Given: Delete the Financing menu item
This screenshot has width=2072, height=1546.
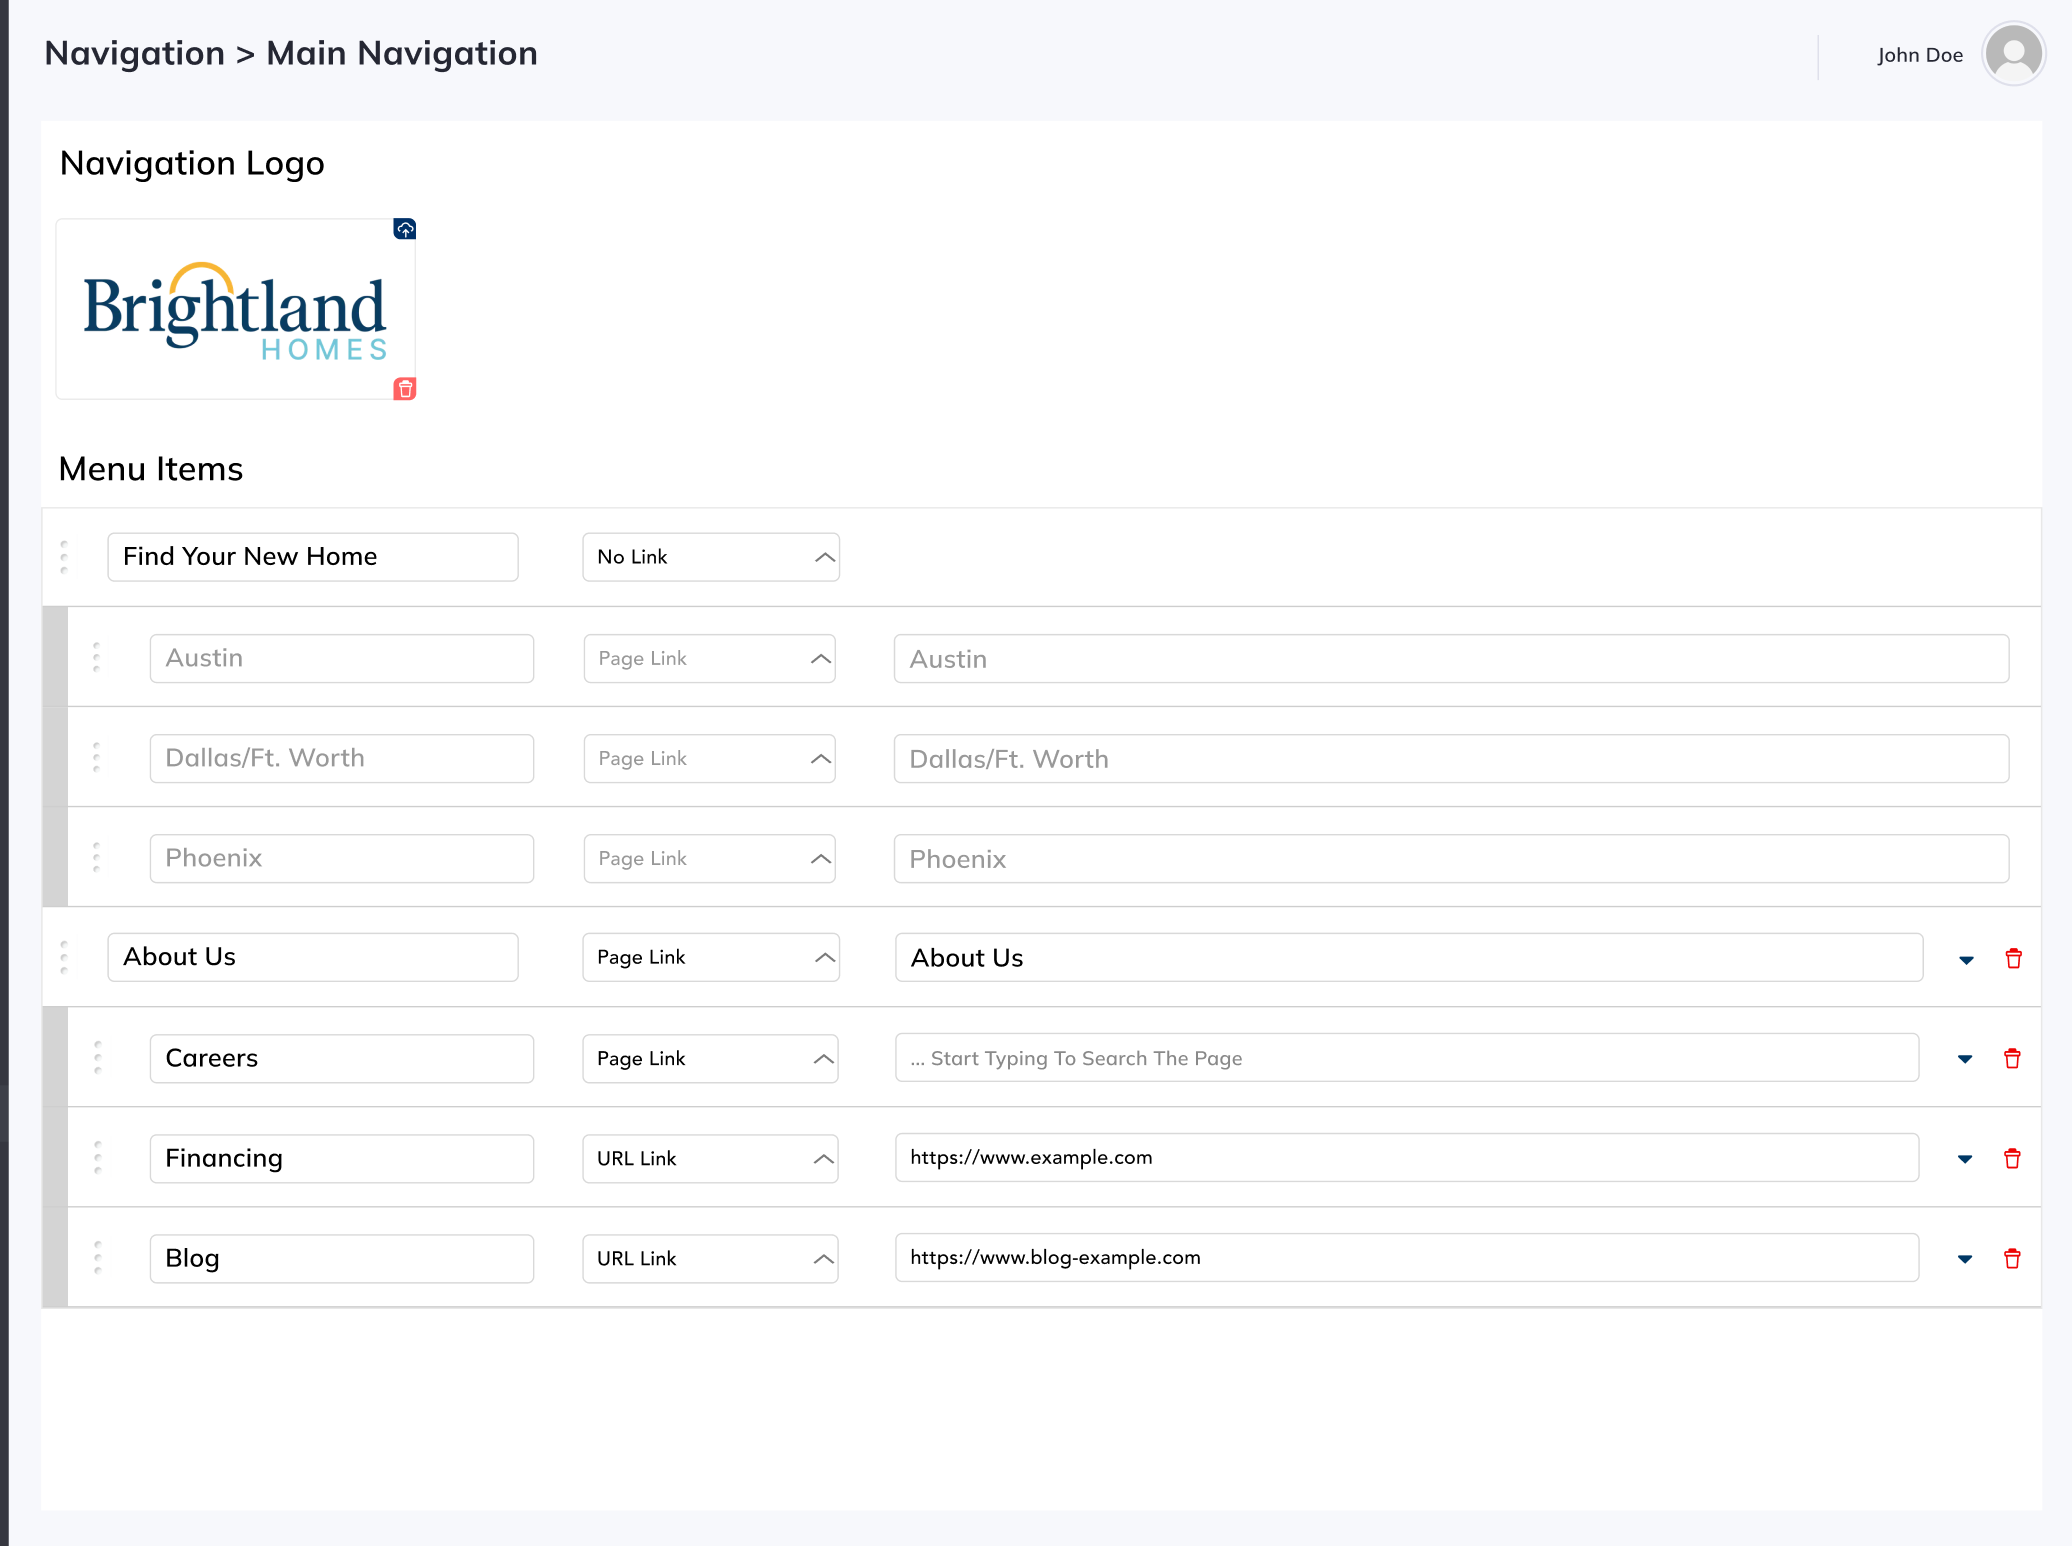Looking at the screenshot, I should [2012, 1159].
